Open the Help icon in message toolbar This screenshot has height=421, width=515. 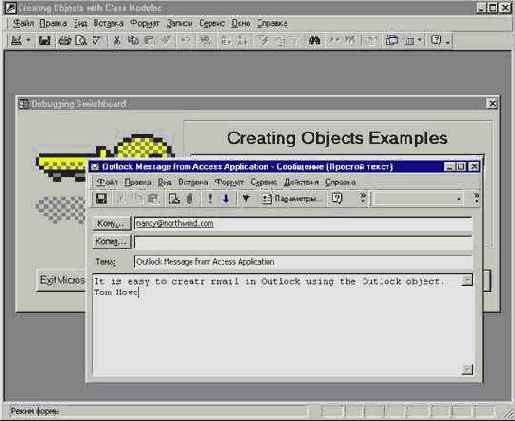[x=337, y=199]
